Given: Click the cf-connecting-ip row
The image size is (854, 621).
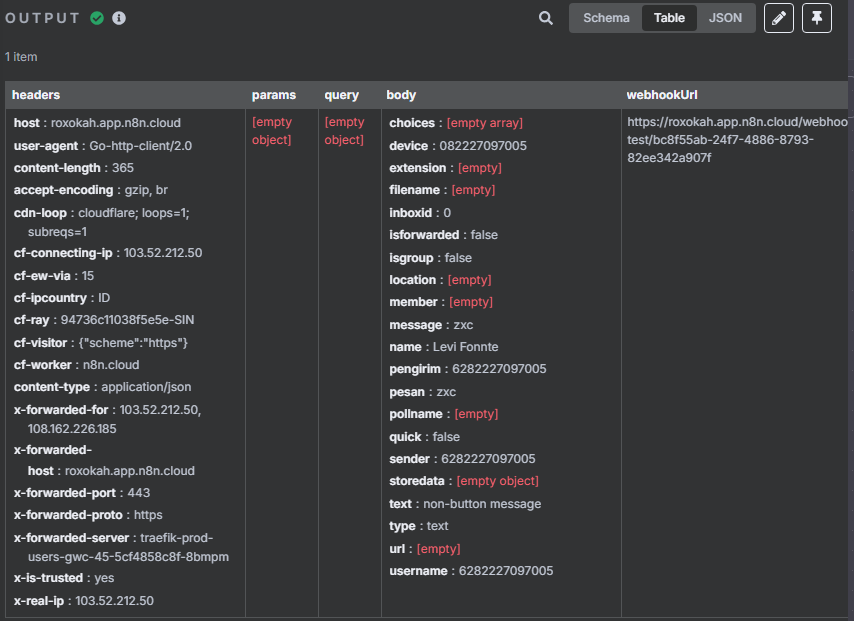Looking at the screenshot, I should click(x=108, y=253).
